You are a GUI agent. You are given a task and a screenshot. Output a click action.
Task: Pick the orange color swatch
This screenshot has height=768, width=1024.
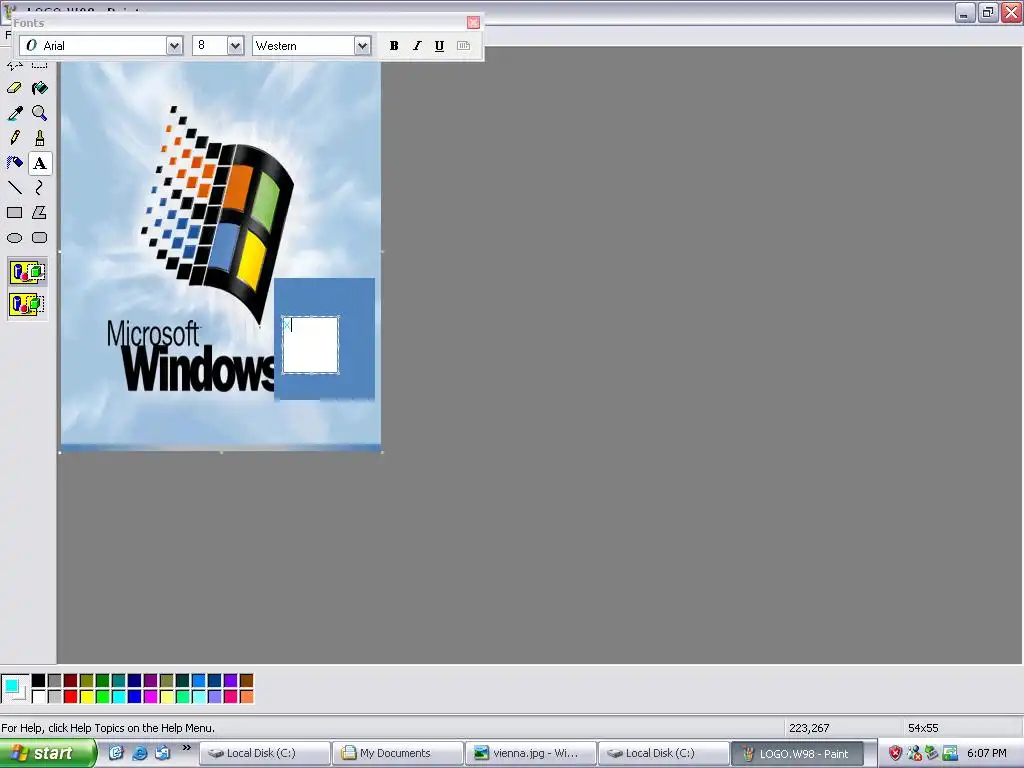[x=246, y=697]
